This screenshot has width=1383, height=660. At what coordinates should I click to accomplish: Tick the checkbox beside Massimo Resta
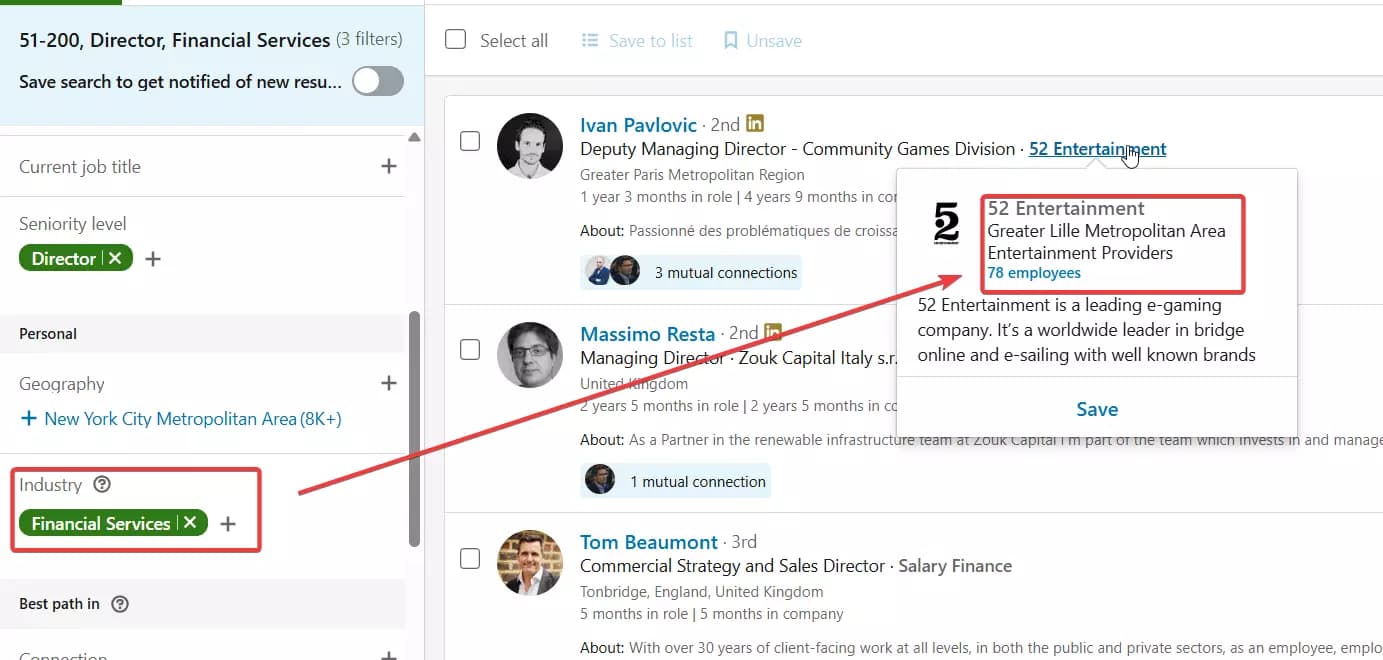(x=470, y=350)
